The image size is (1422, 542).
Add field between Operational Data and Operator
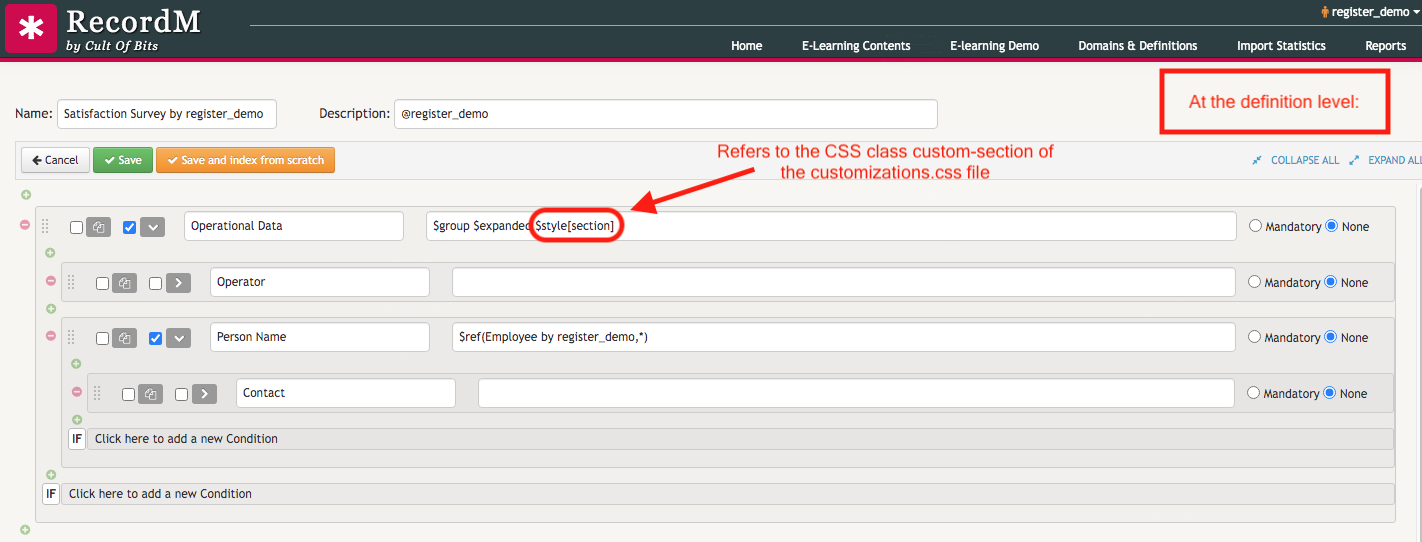coord(51,253)
